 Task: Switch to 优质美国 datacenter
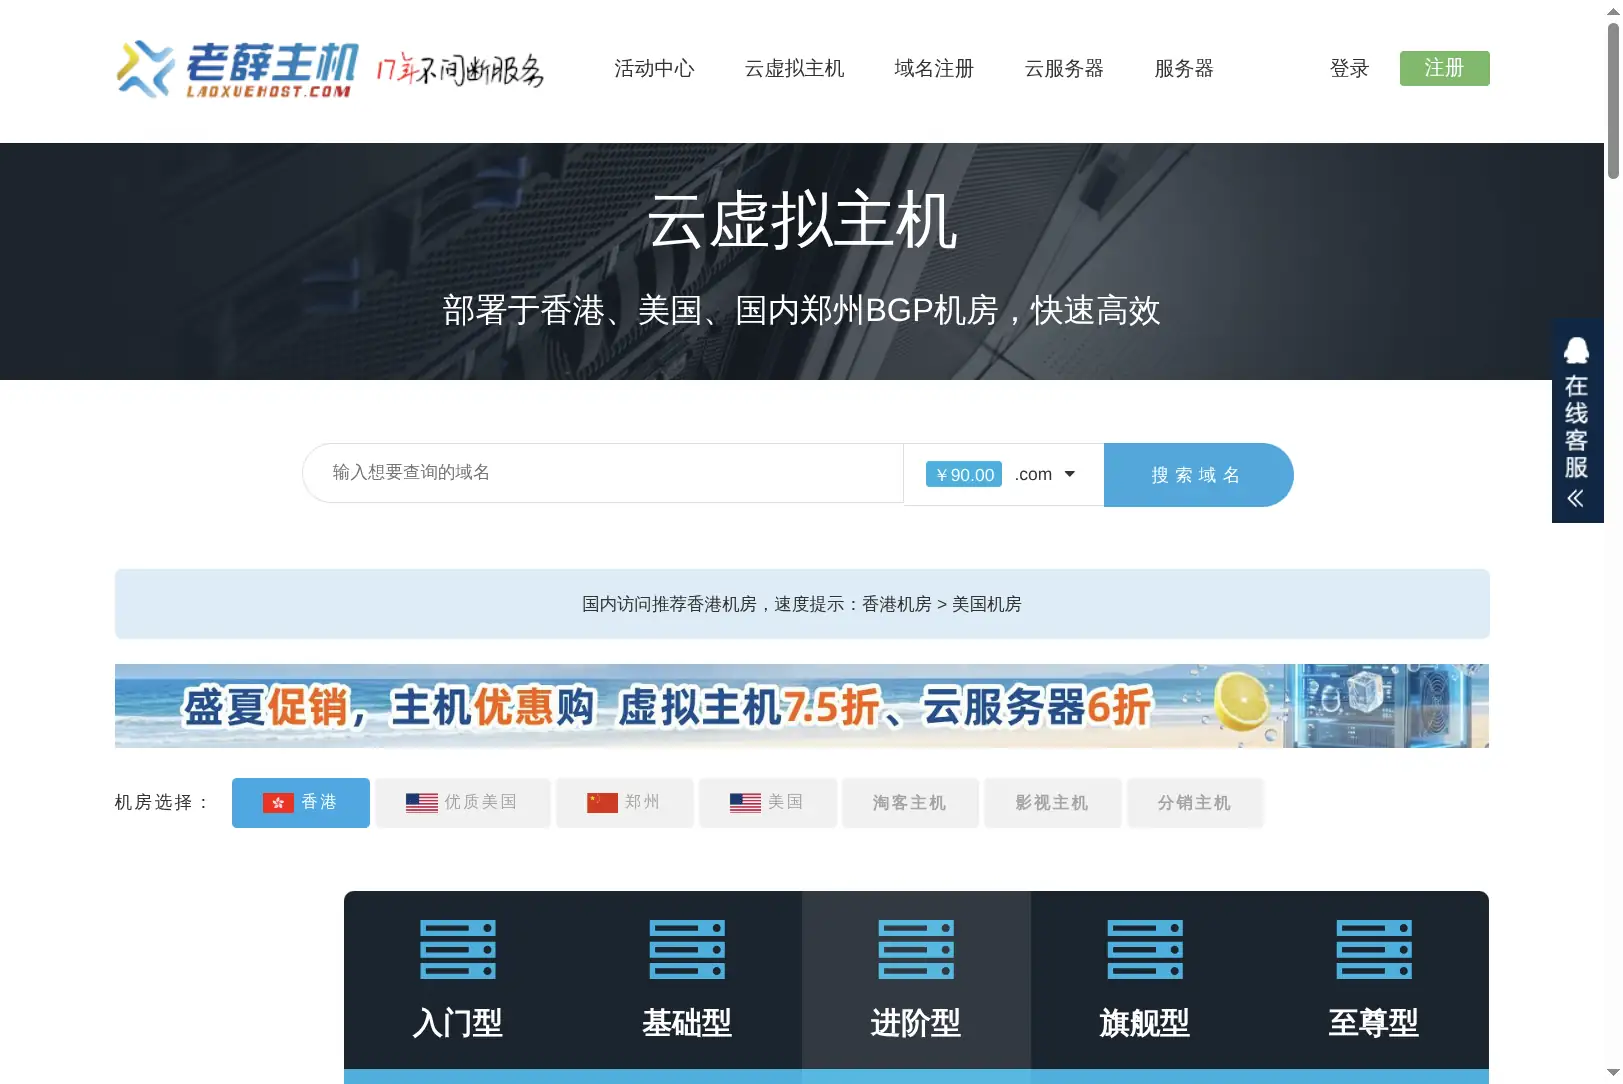[x=463, y=803]
